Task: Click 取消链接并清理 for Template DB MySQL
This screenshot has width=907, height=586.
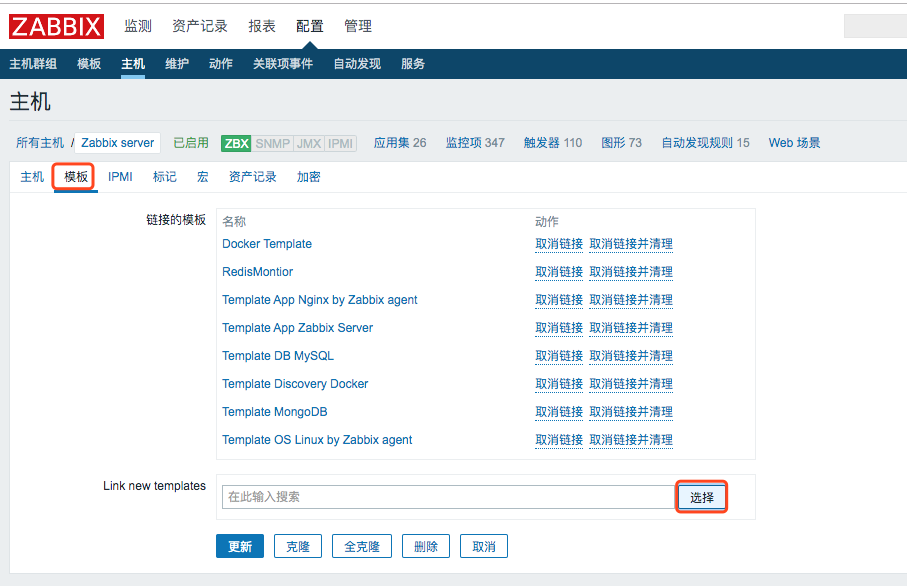Action: pyautogui.click(x=631, y=356)
